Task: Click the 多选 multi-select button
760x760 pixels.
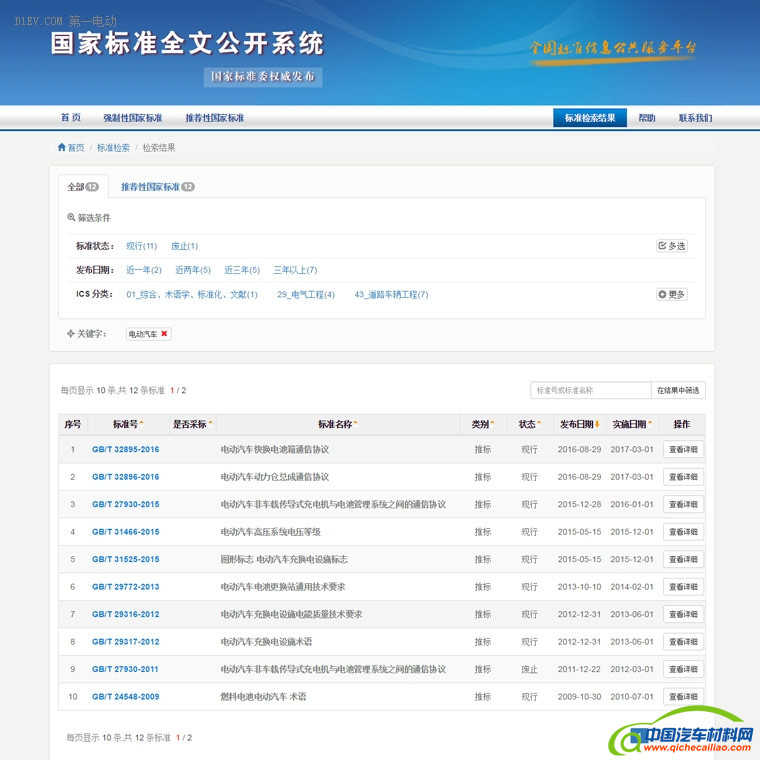Action: [672, 246]
